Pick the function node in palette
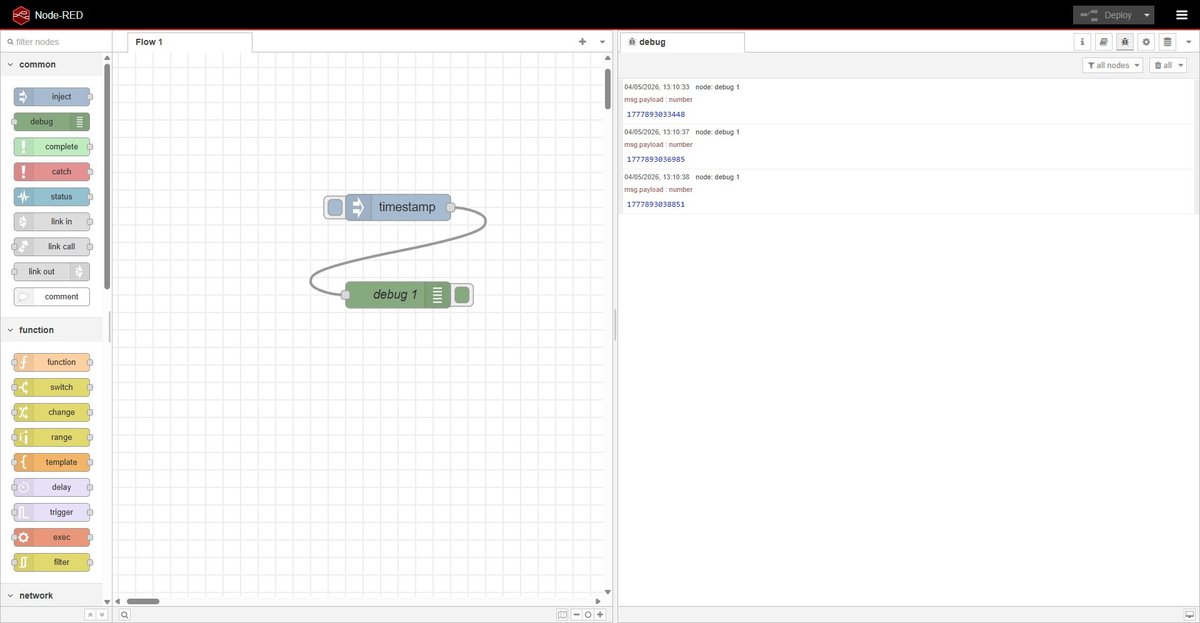 point(52,362)
